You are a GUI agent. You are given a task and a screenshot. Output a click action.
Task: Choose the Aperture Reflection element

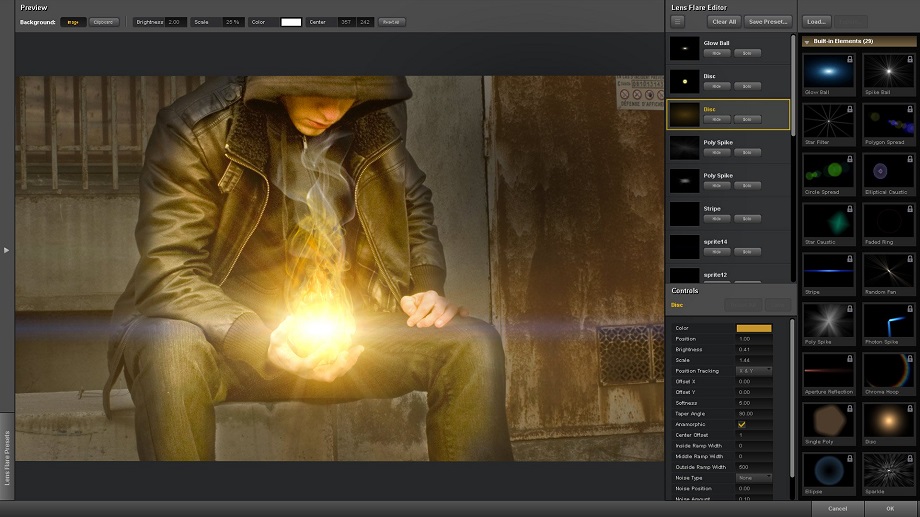pos(827,371)
